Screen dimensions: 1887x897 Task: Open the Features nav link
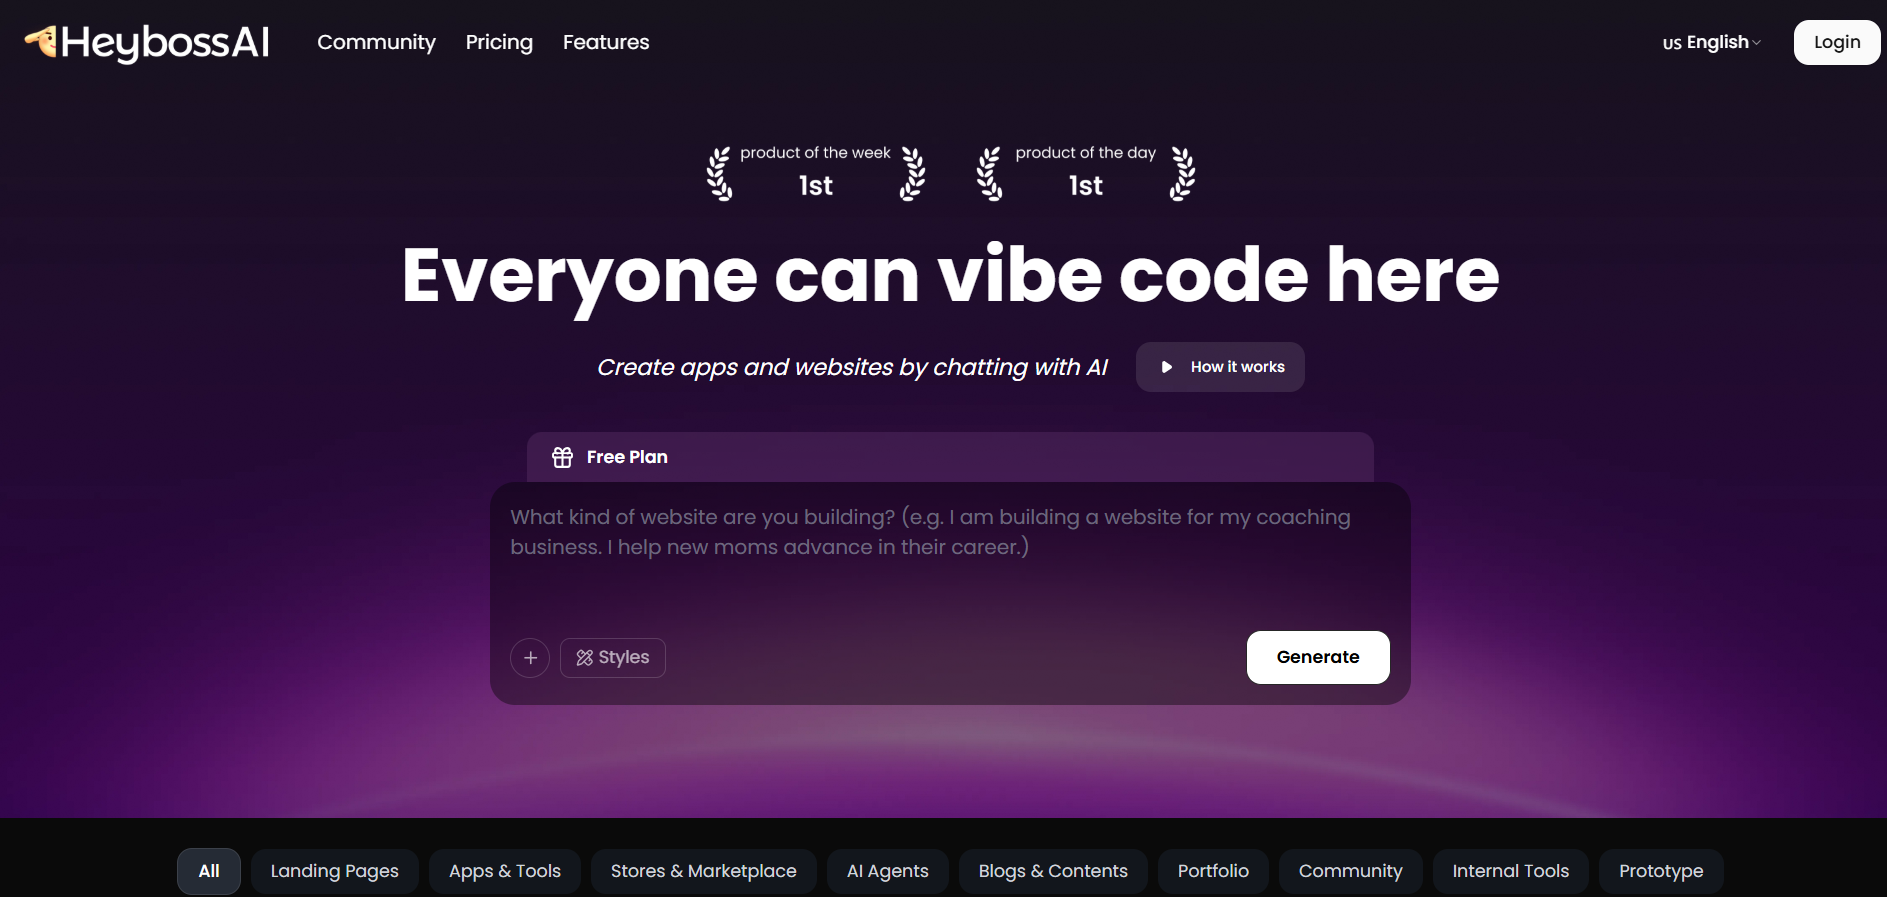tap(606, 42)
